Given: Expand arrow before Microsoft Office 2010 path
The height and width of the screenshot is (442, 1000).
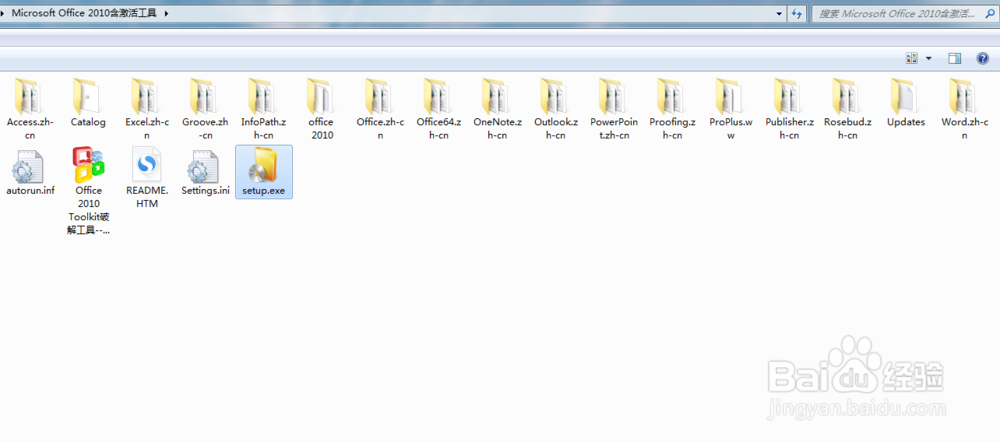Looking at the screenshot, I should (x=4, y=13).
